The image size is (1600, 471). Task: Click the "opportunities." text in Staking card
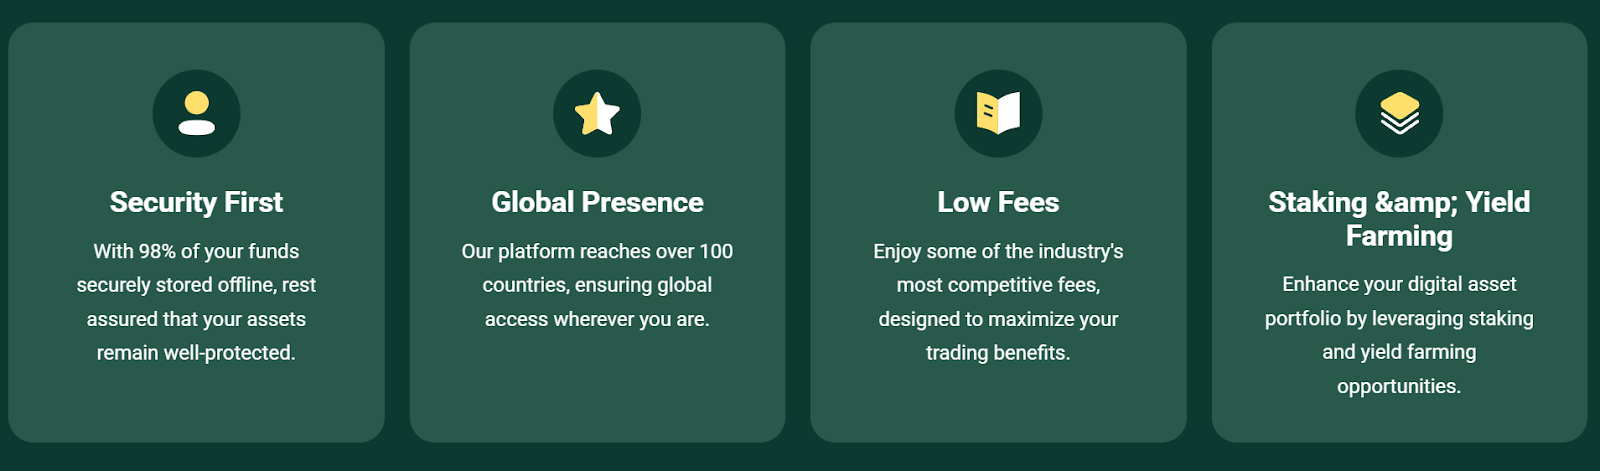(1399, 386)
